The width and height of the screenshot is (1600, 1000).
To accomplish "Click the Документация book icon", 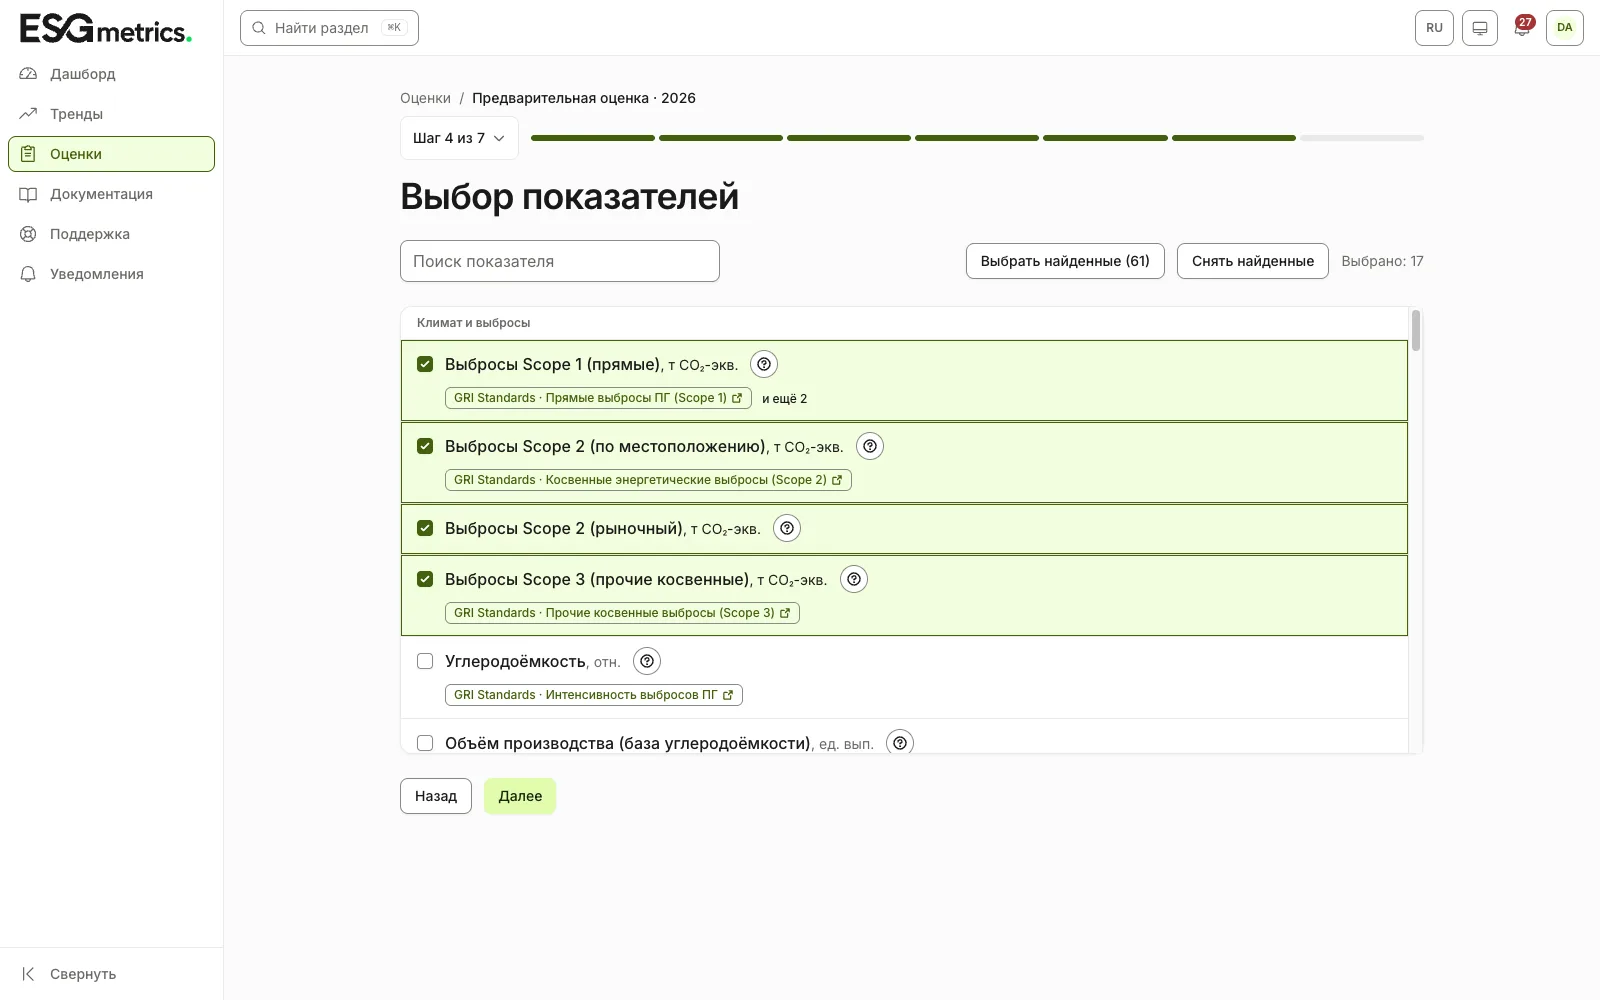I will 28,194.
